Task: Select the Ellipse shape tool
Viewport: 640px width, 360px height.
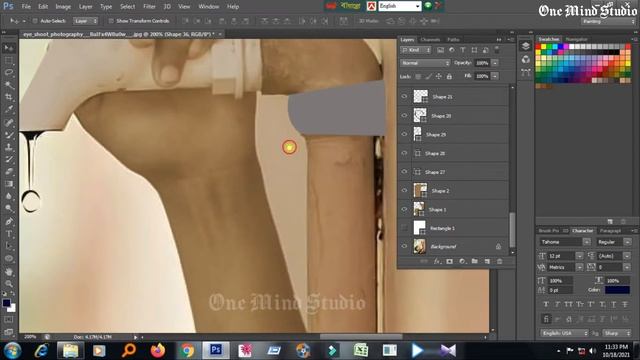Action: click(x=9, y=258)
